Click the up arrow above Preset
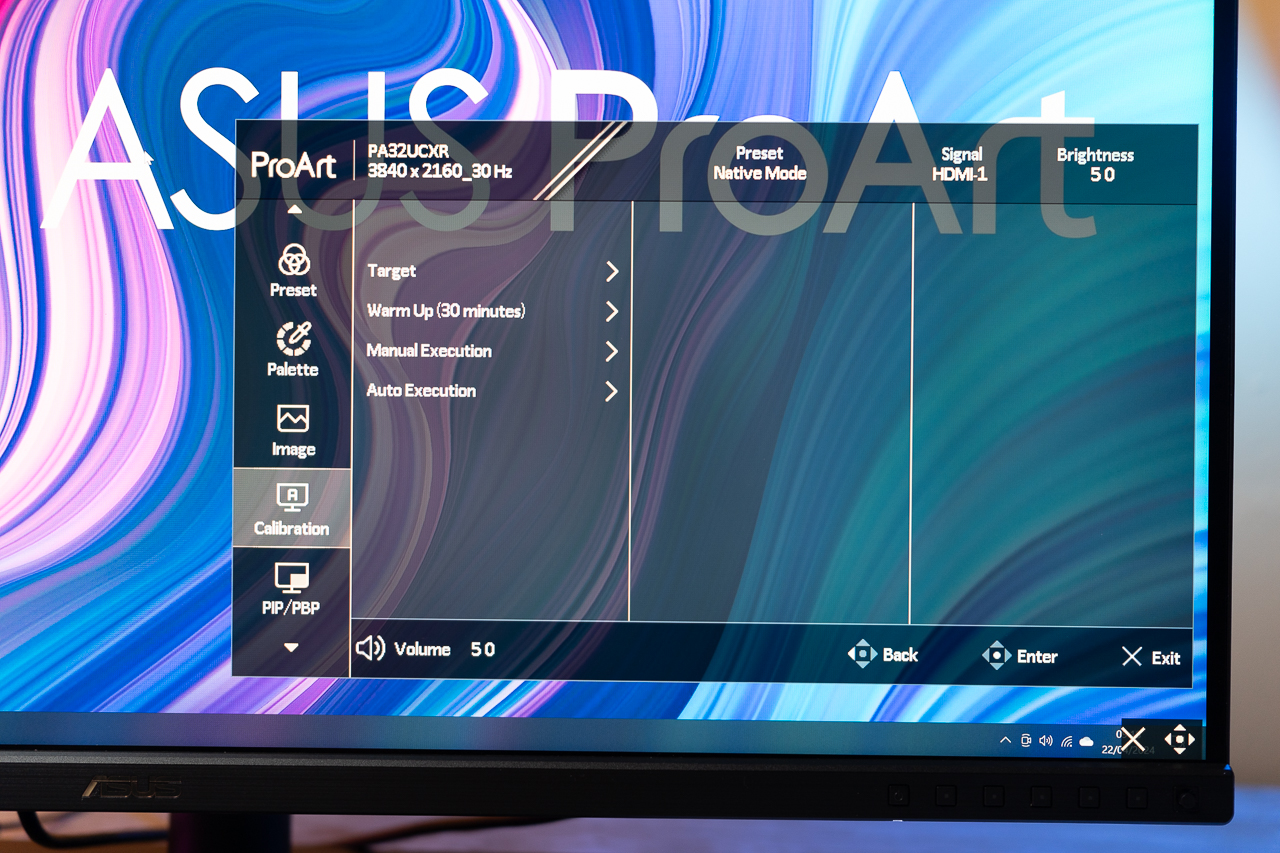This screenshot has width=1280, height=853. click(x=294, y=210)
